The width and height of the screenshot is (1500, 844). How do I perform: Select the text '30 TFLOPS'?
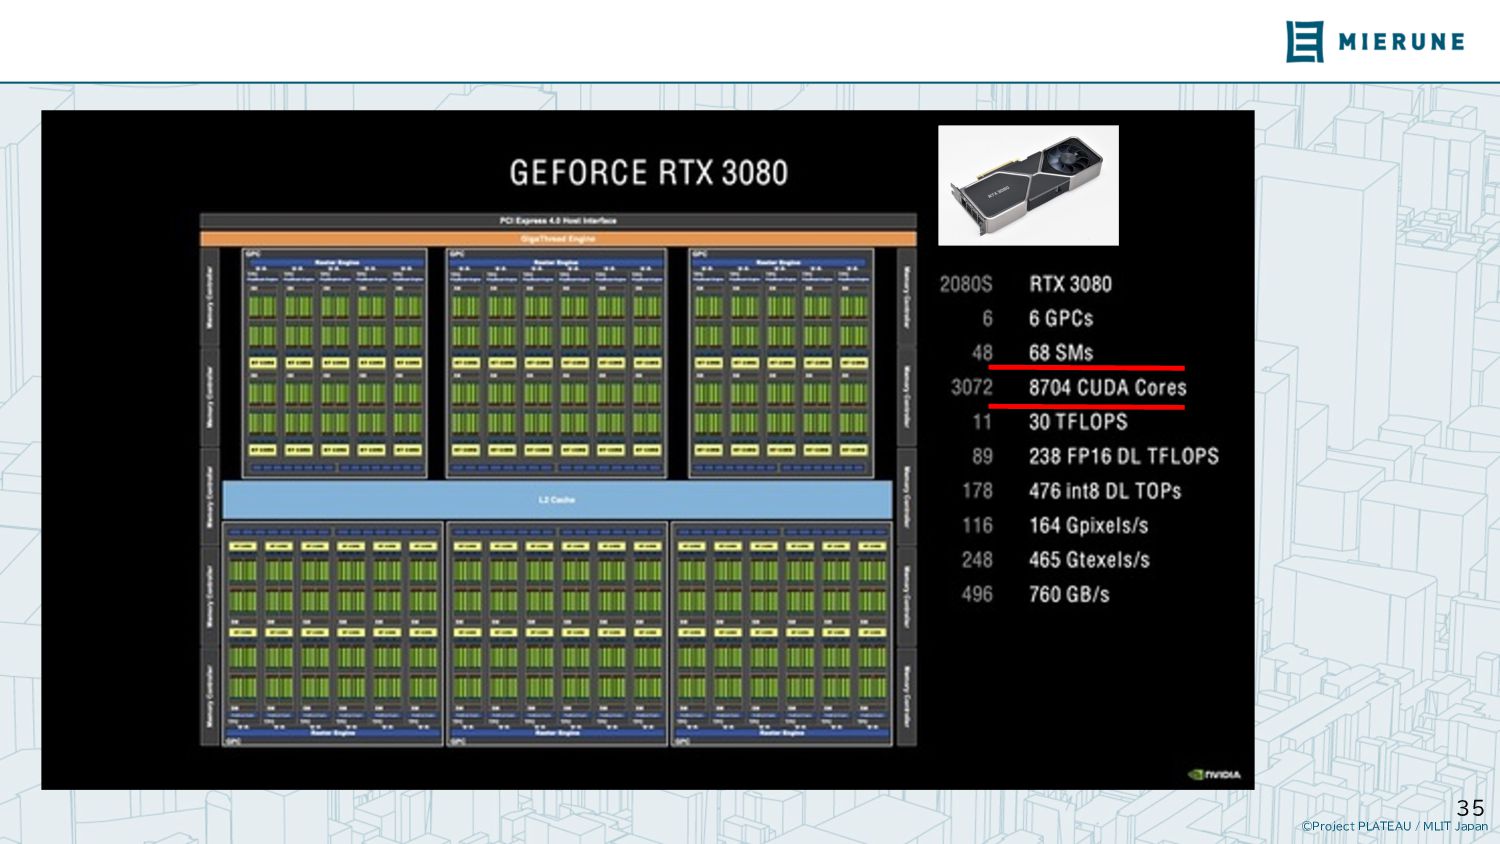1078,422
